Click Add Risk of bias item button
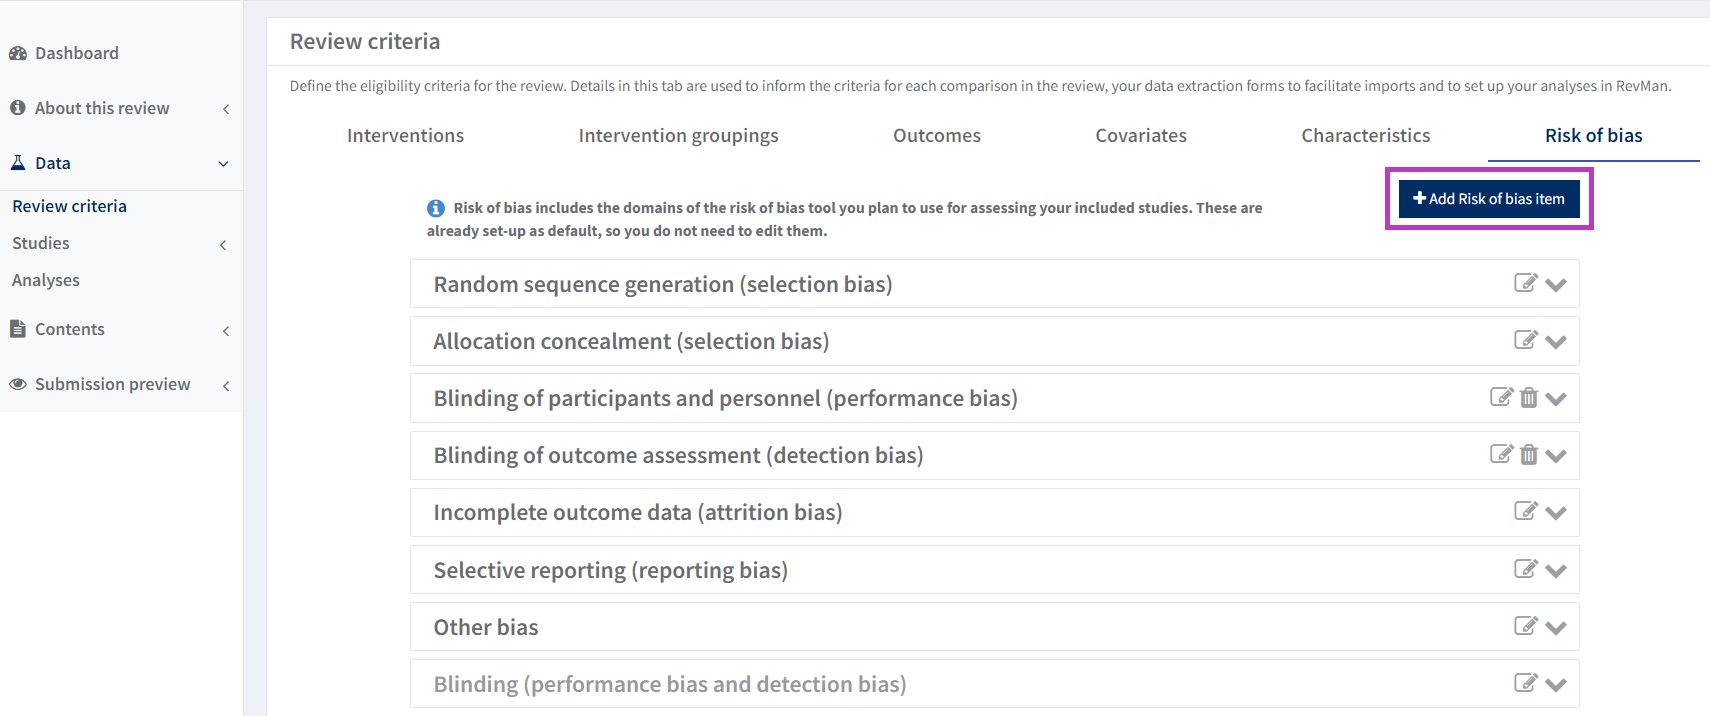Image resolution: width=1710 pixels, height=716 pixels. coord(1488,199)
